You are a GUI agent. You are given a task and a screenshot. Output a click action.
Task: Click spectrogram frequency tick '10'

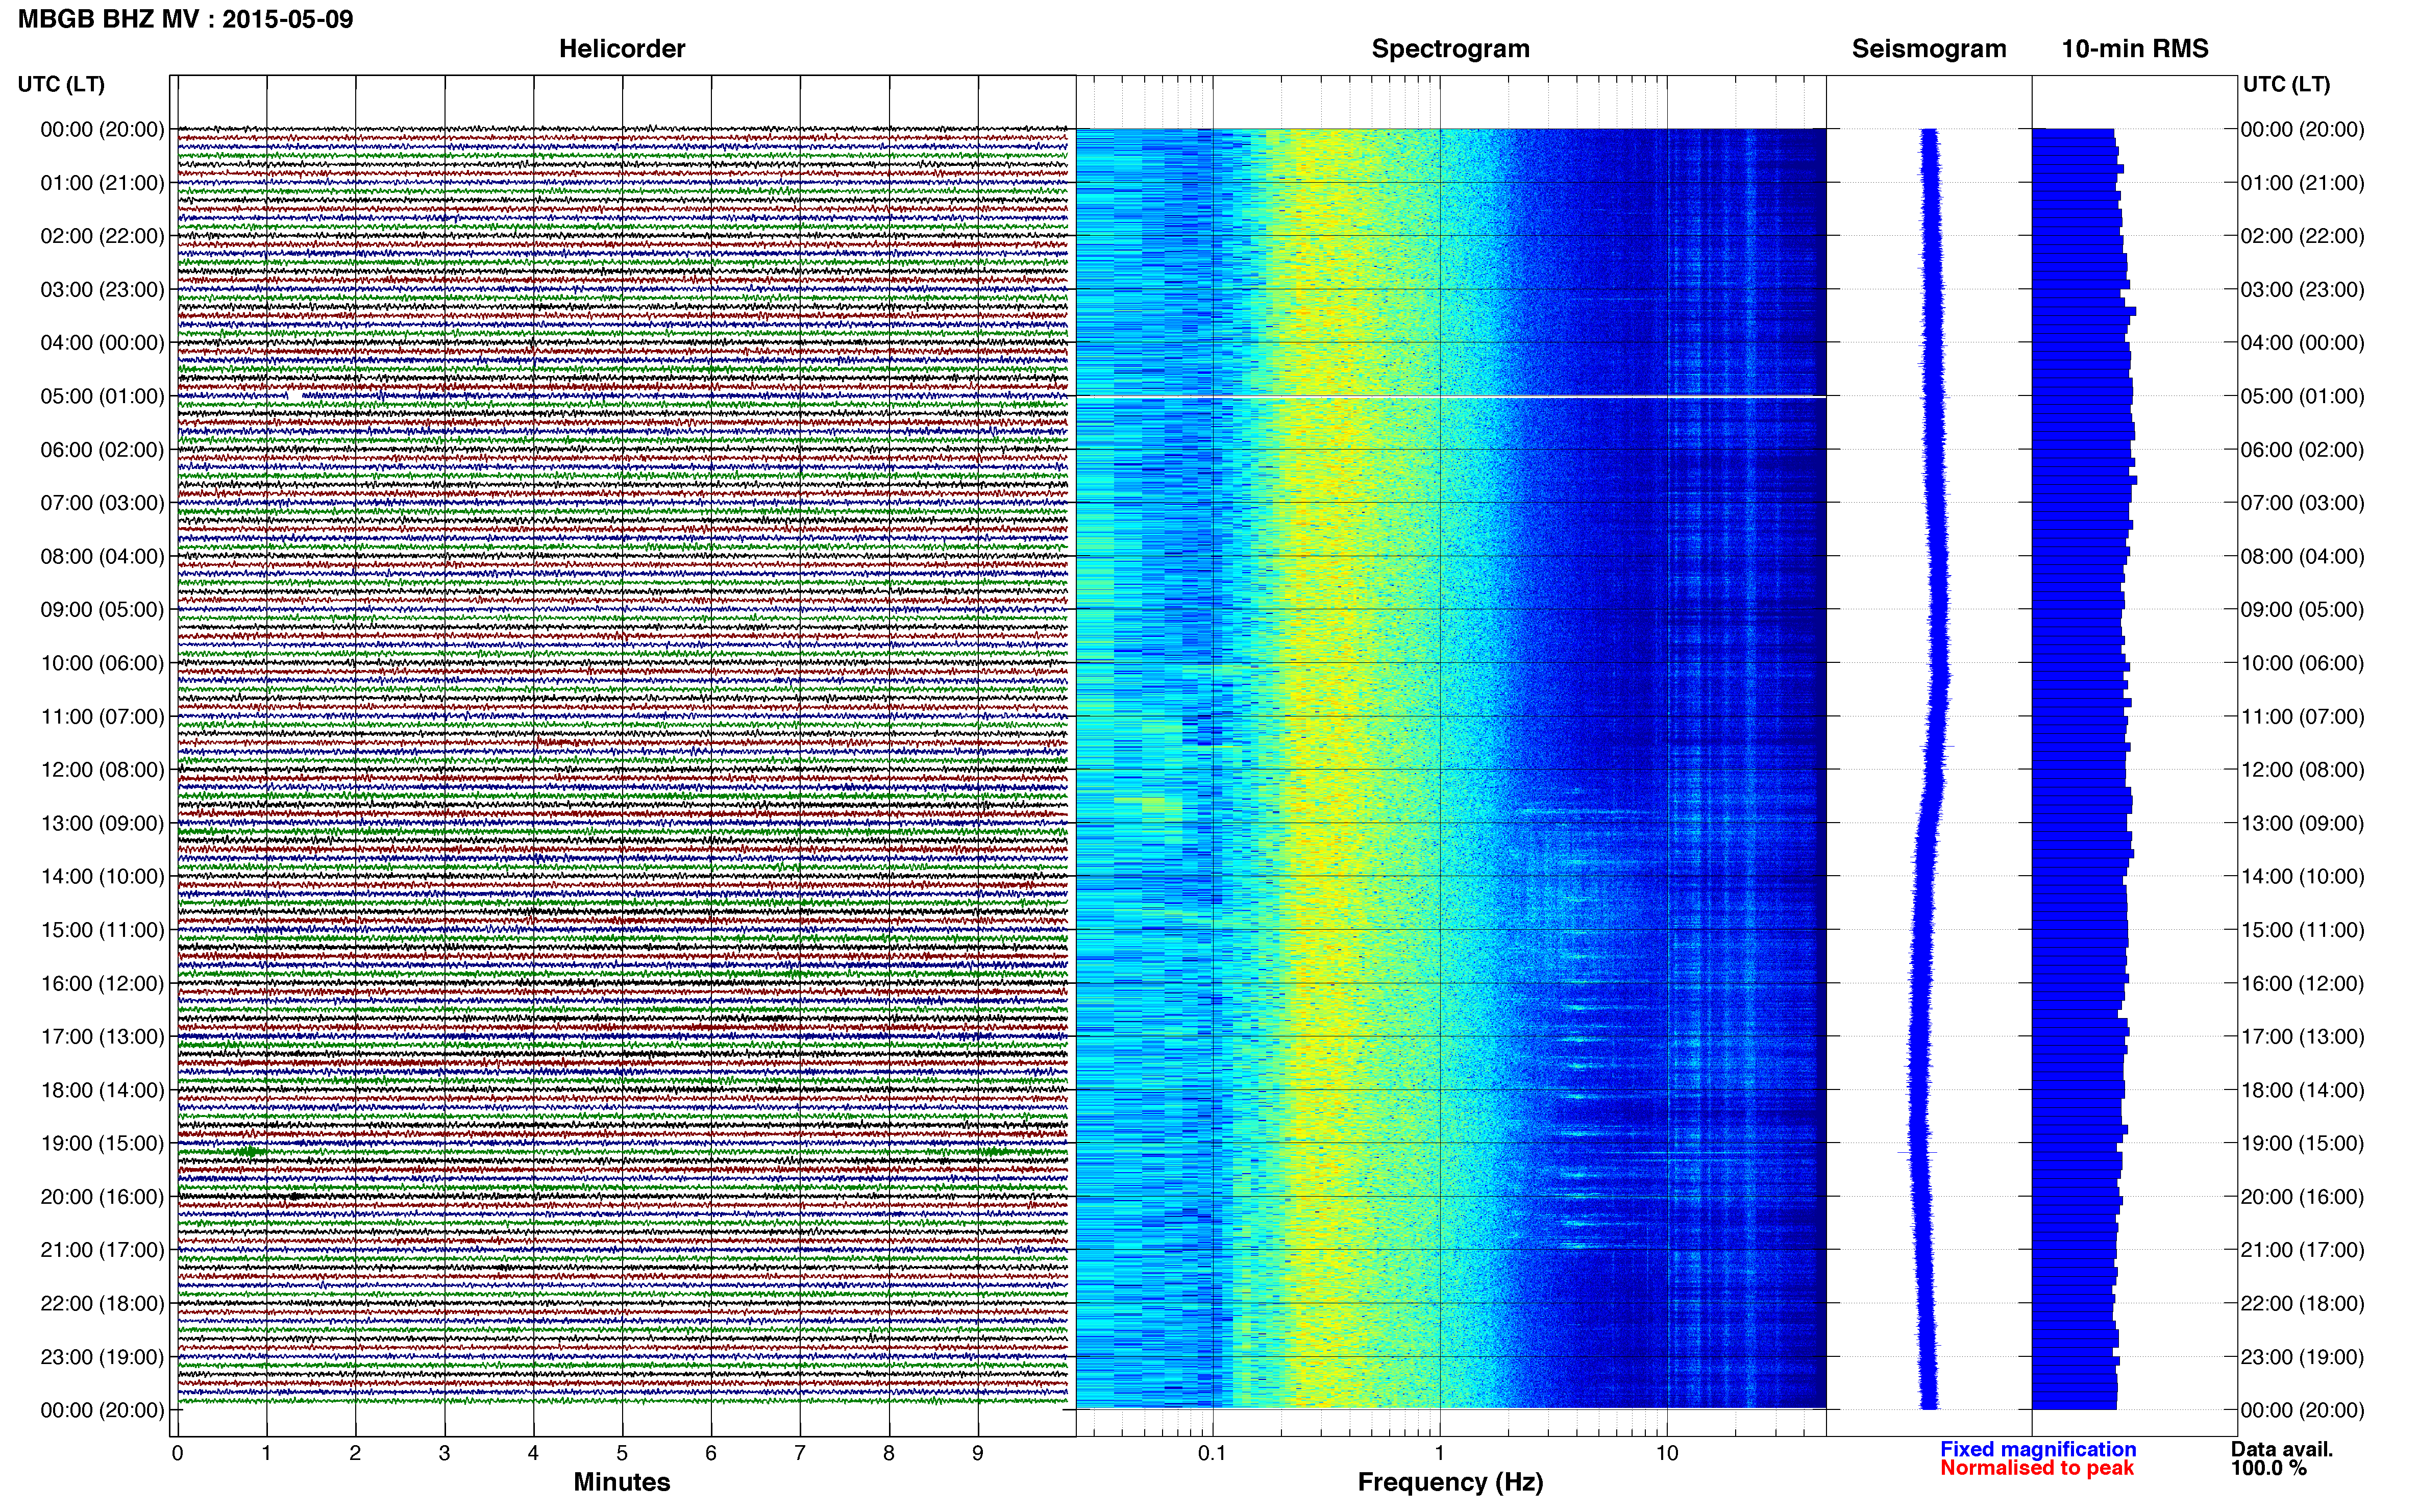pyautogui.click(x=1667, y=1453)
